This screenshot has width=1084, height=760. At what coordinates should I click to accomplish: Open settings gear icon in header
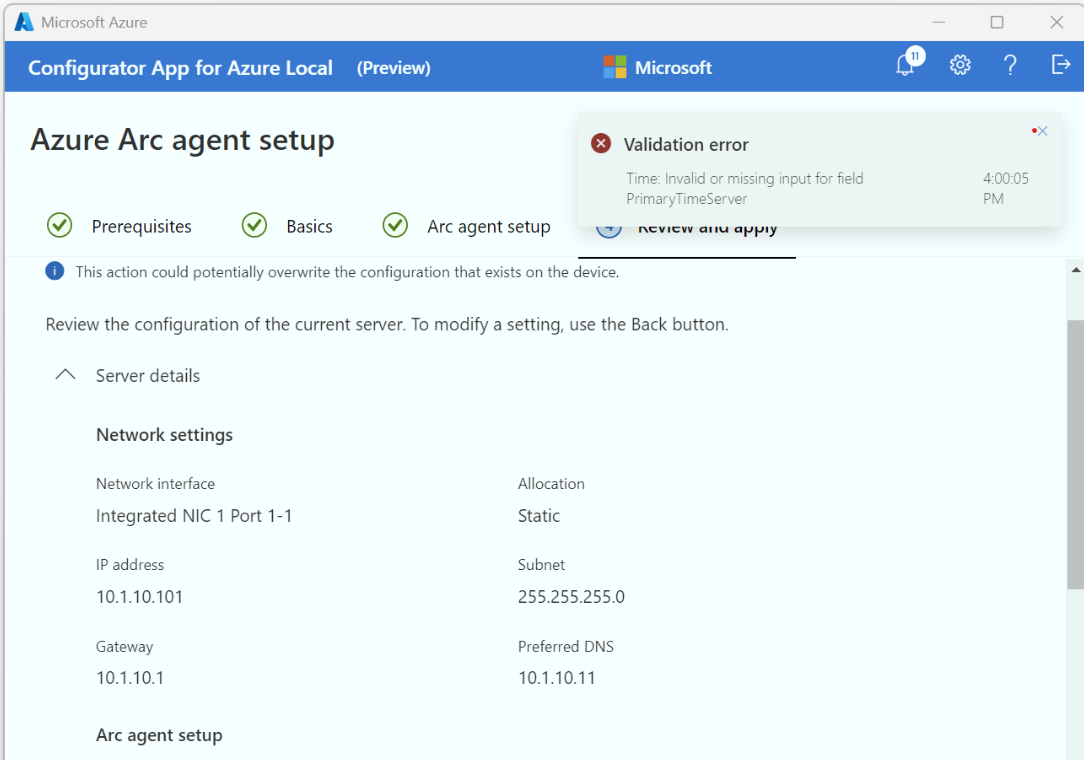pyautogui.click(x=960, y=65)
